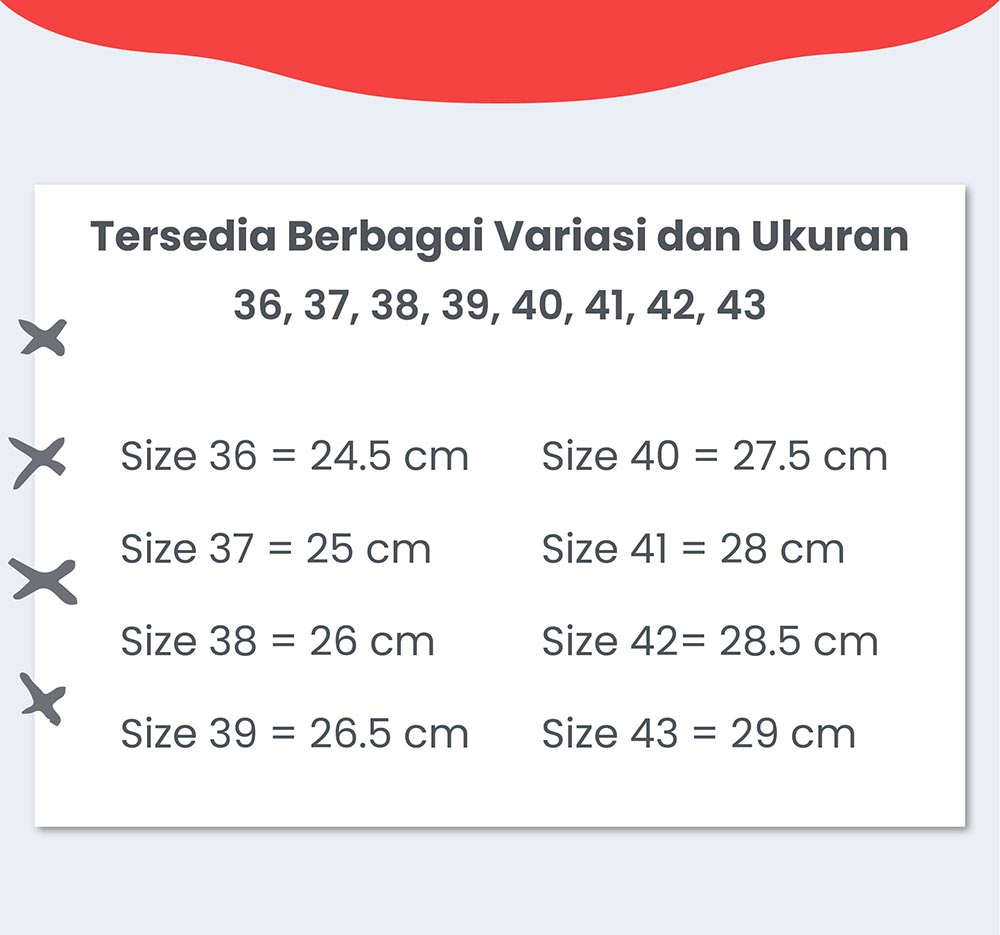Click the red wavy banner at top
Screen dimensions: 1000x935
(x=500, y=45)
